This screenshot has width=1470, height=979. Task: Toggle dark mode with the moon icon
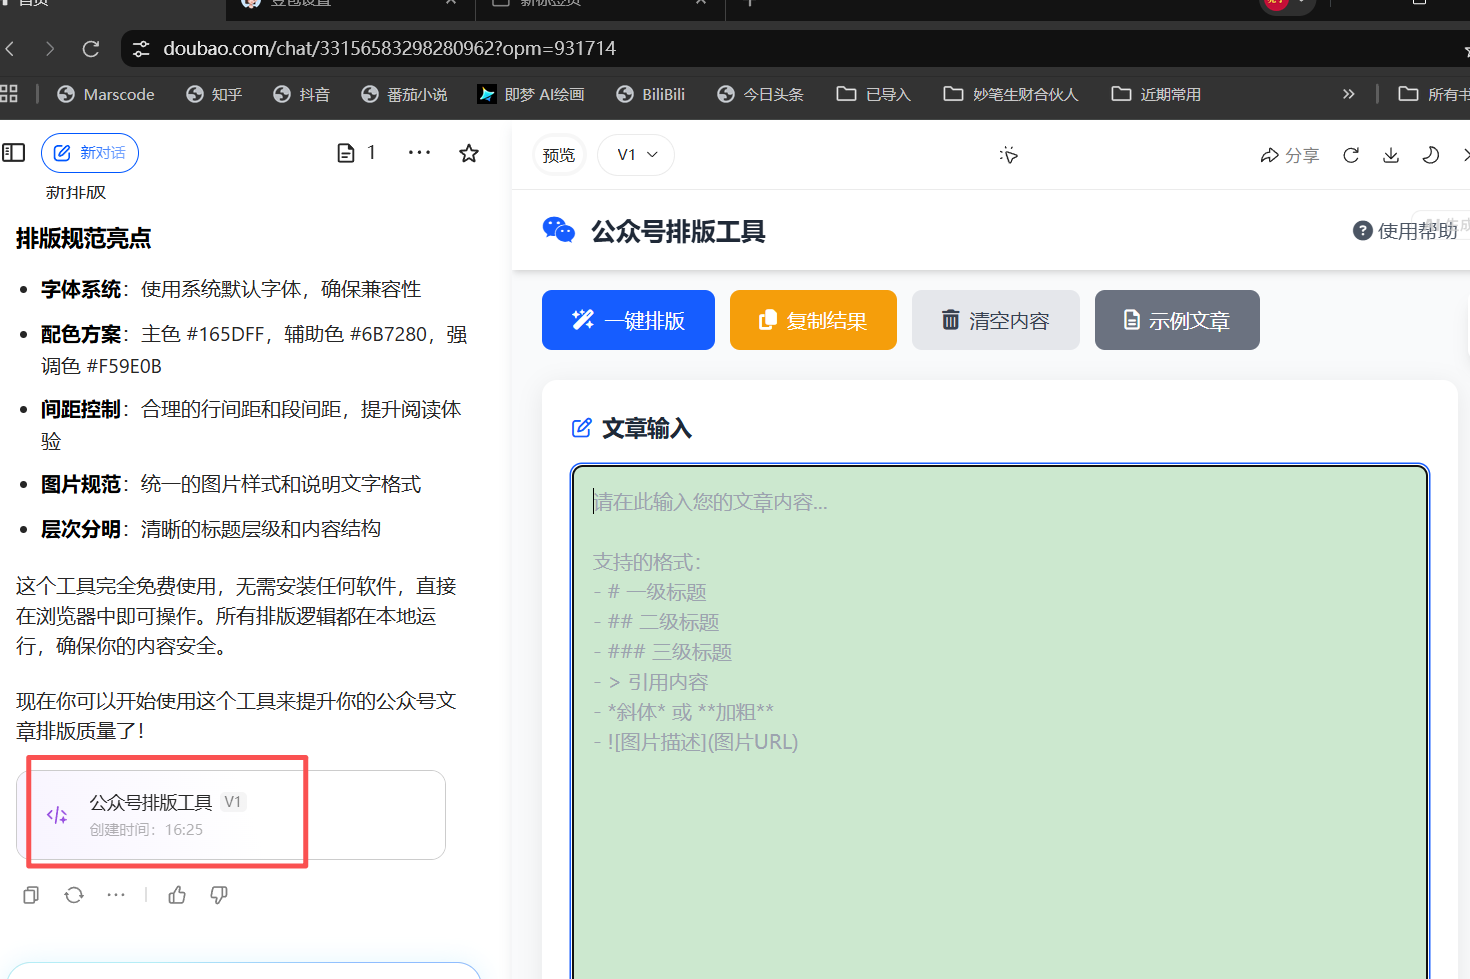(x=1430, y=155)
